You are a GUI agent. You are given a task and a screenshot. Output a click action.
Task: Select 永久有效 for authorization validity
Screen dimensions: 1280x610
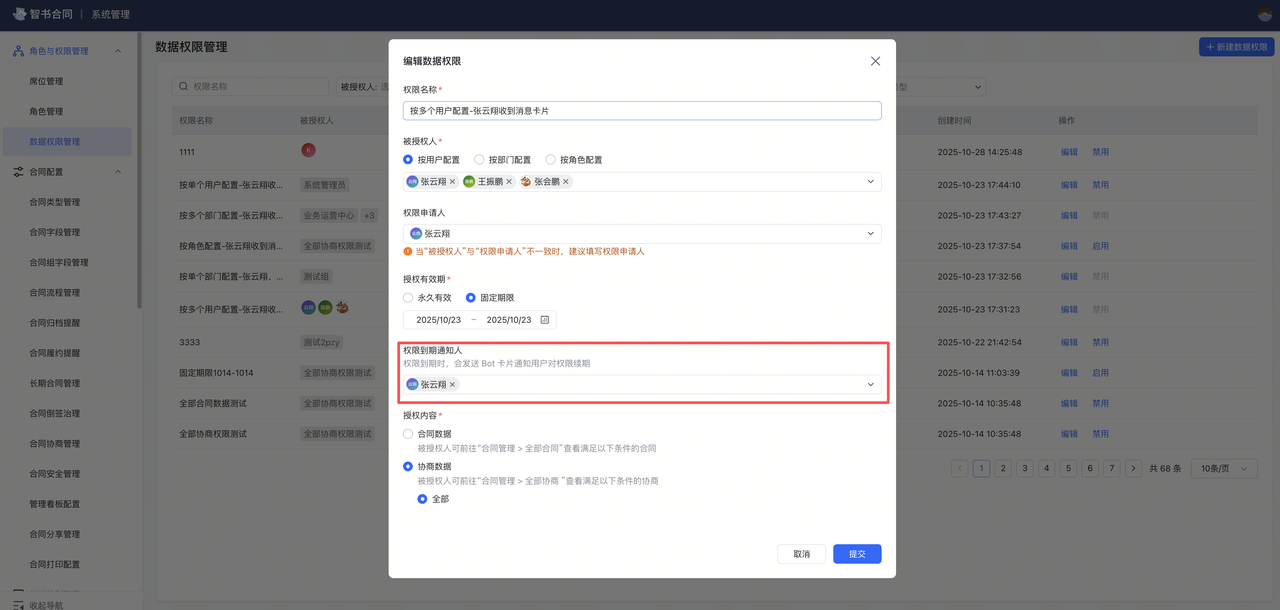click(407, 297)
